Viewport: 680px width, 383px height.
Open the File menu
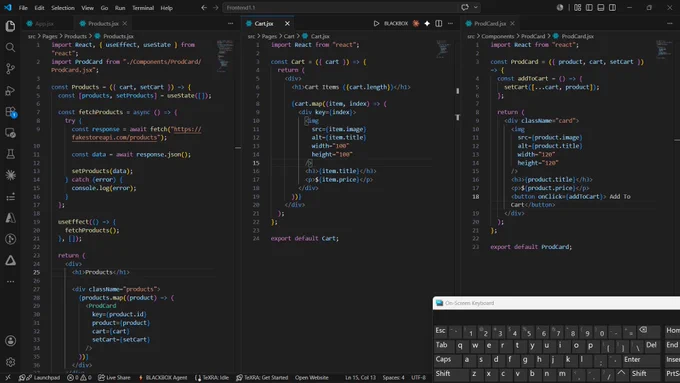[x=23, y=8]
